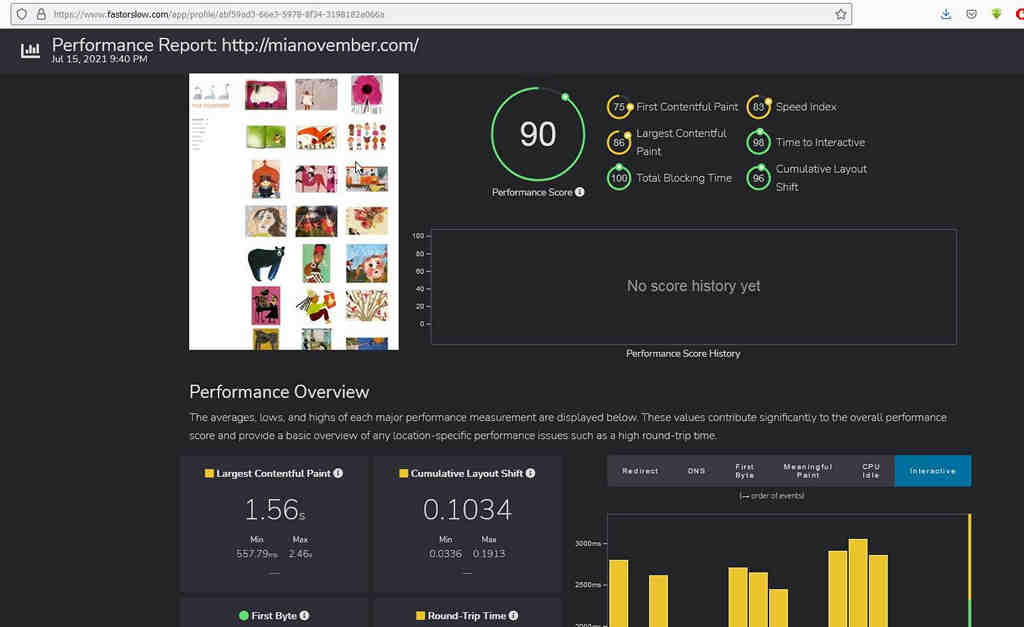Click the 'No score history yet' message
This screenshot has height=627, width=1024.
(x=694, y=286)
